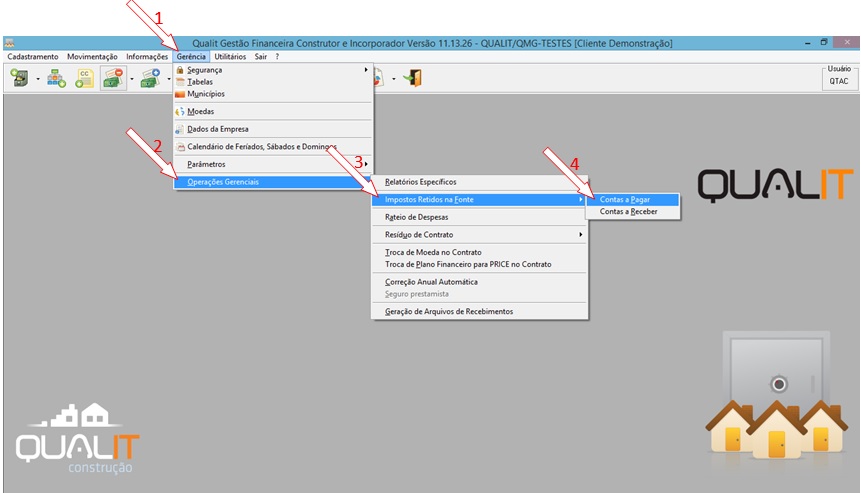The height and width of the screenshot is (493, 861).
Task: Click the application icon in title bar
Action: tap(10, 43)
